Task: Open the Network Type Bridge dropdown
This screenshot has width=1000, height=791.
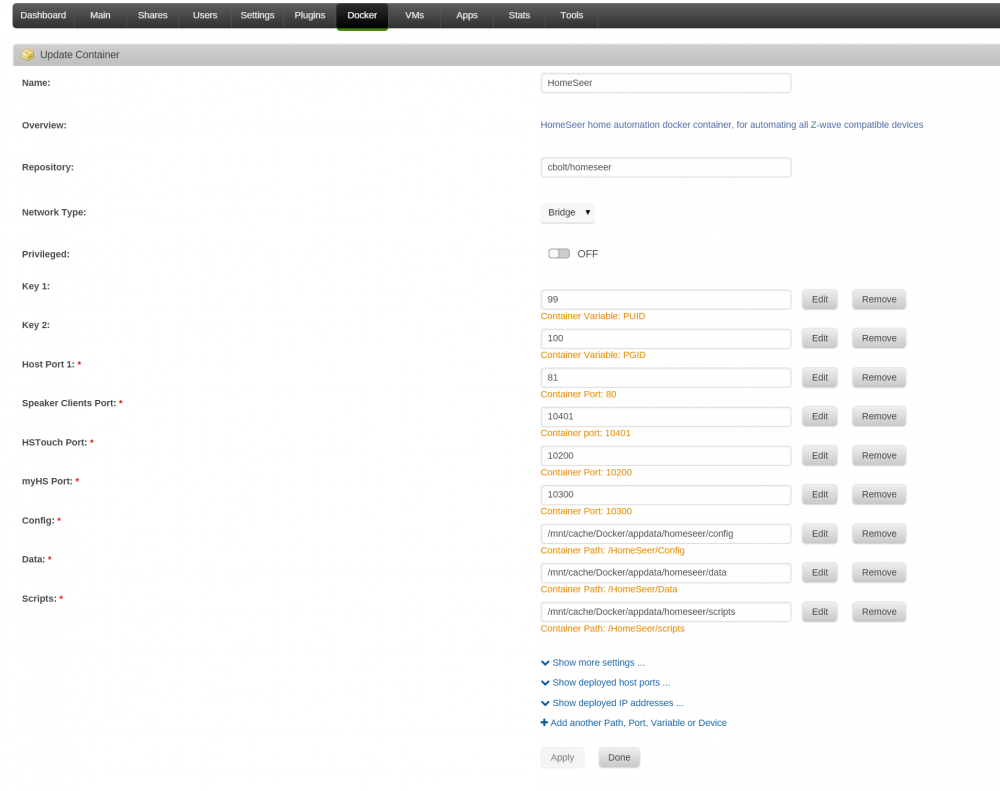Action: point(568,212)
